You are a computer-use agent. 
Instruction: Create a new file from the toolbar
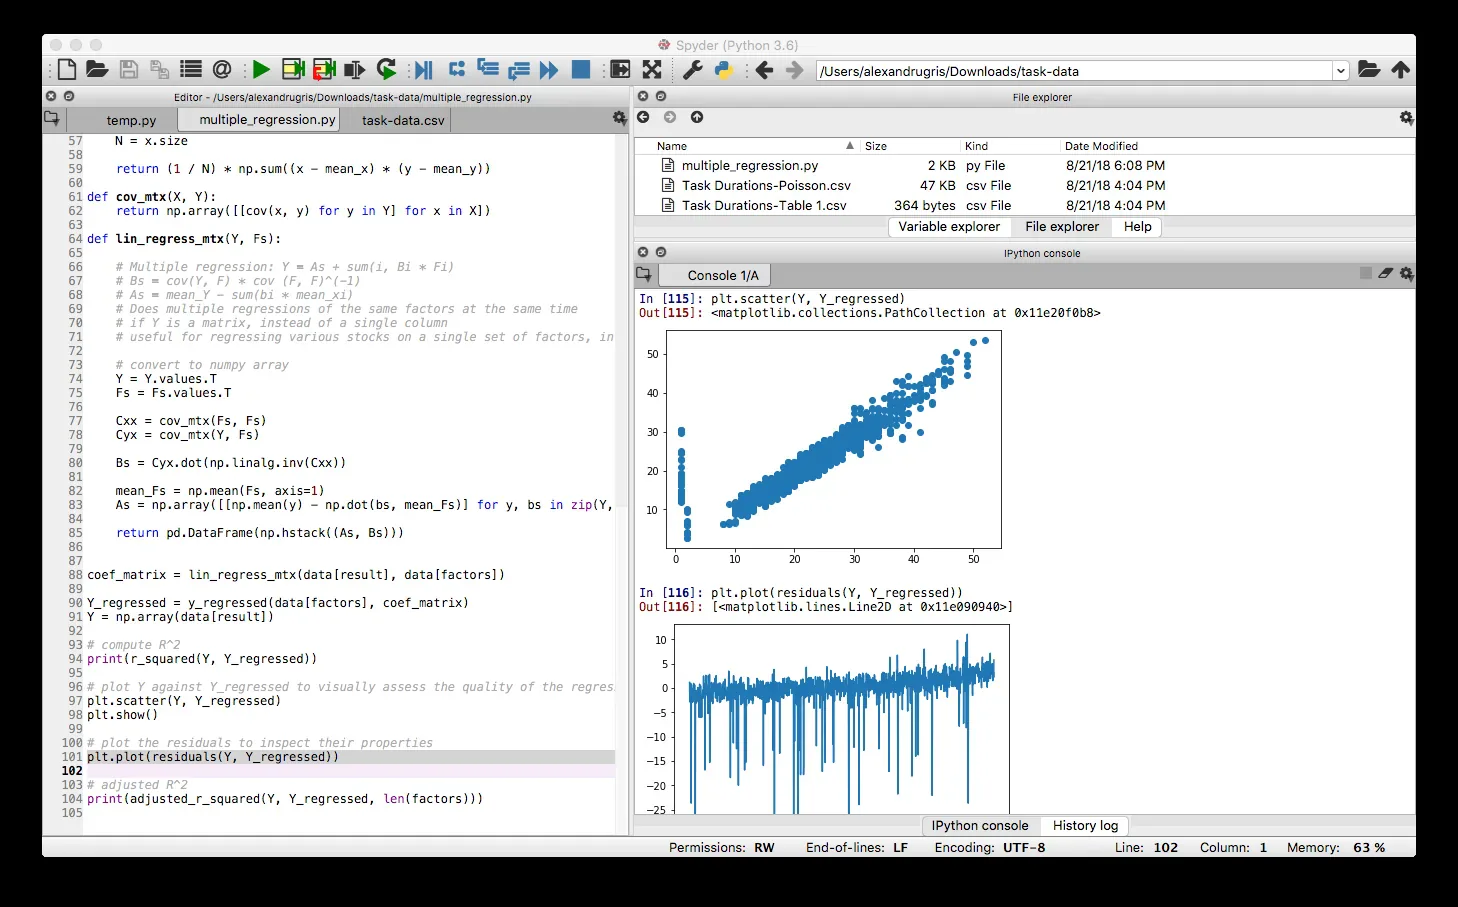point(67,70)
